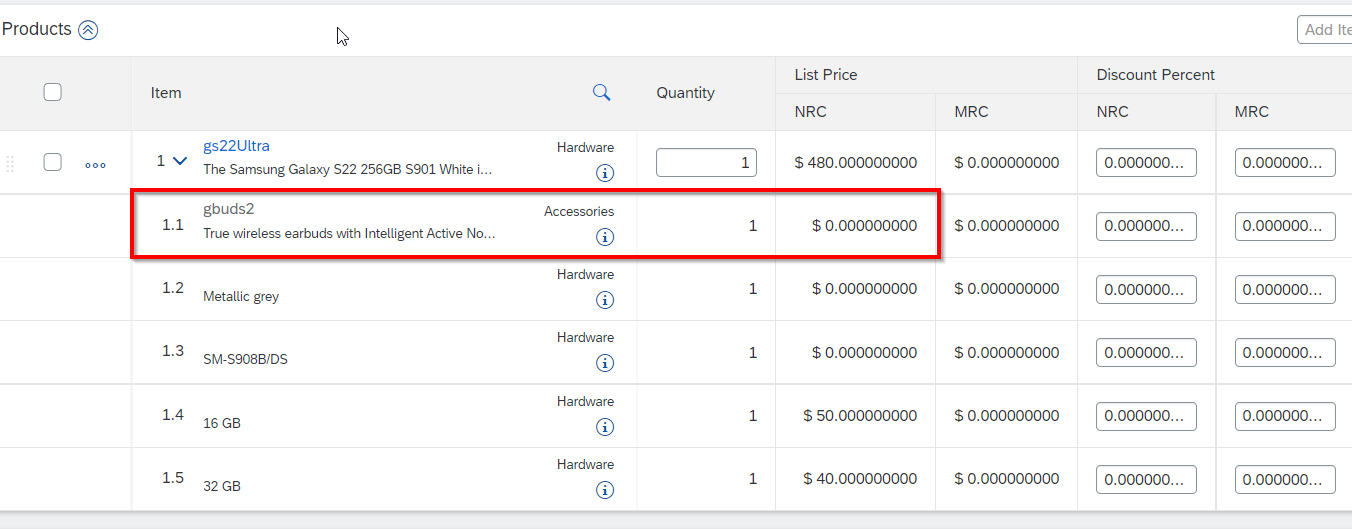Show info for gs22Ultra item
Screen dimensions: 1352x529
(x=605, y=173)
